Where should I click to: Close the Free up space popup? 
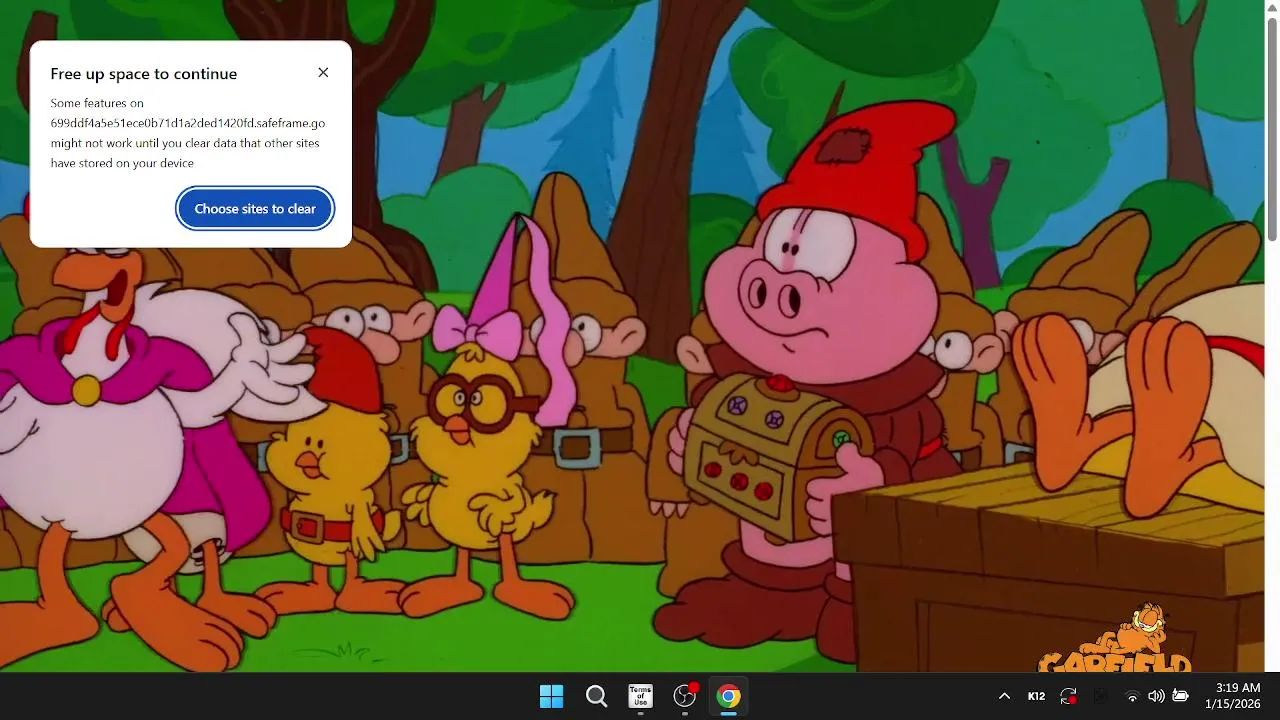tap(323, 73)
